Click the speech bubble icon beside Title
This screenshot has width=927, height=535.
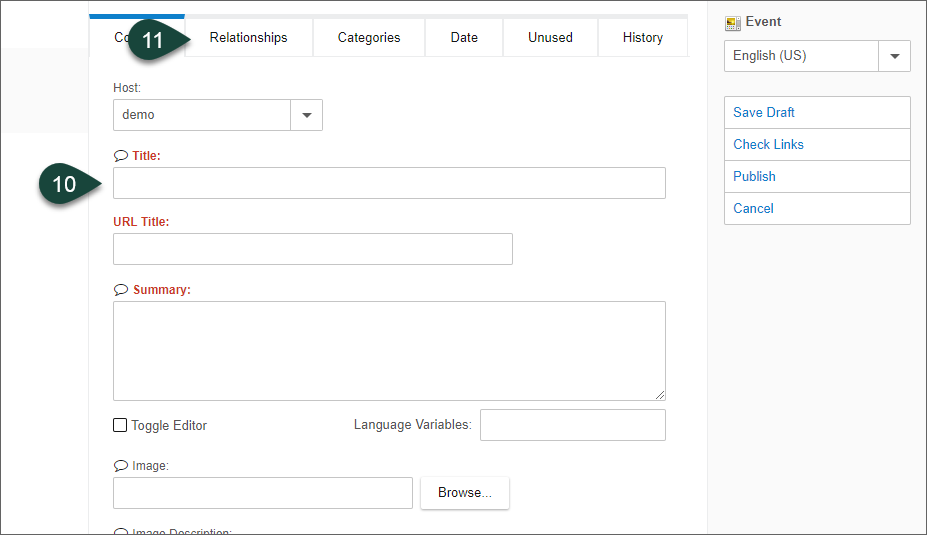tap(121, 156)
